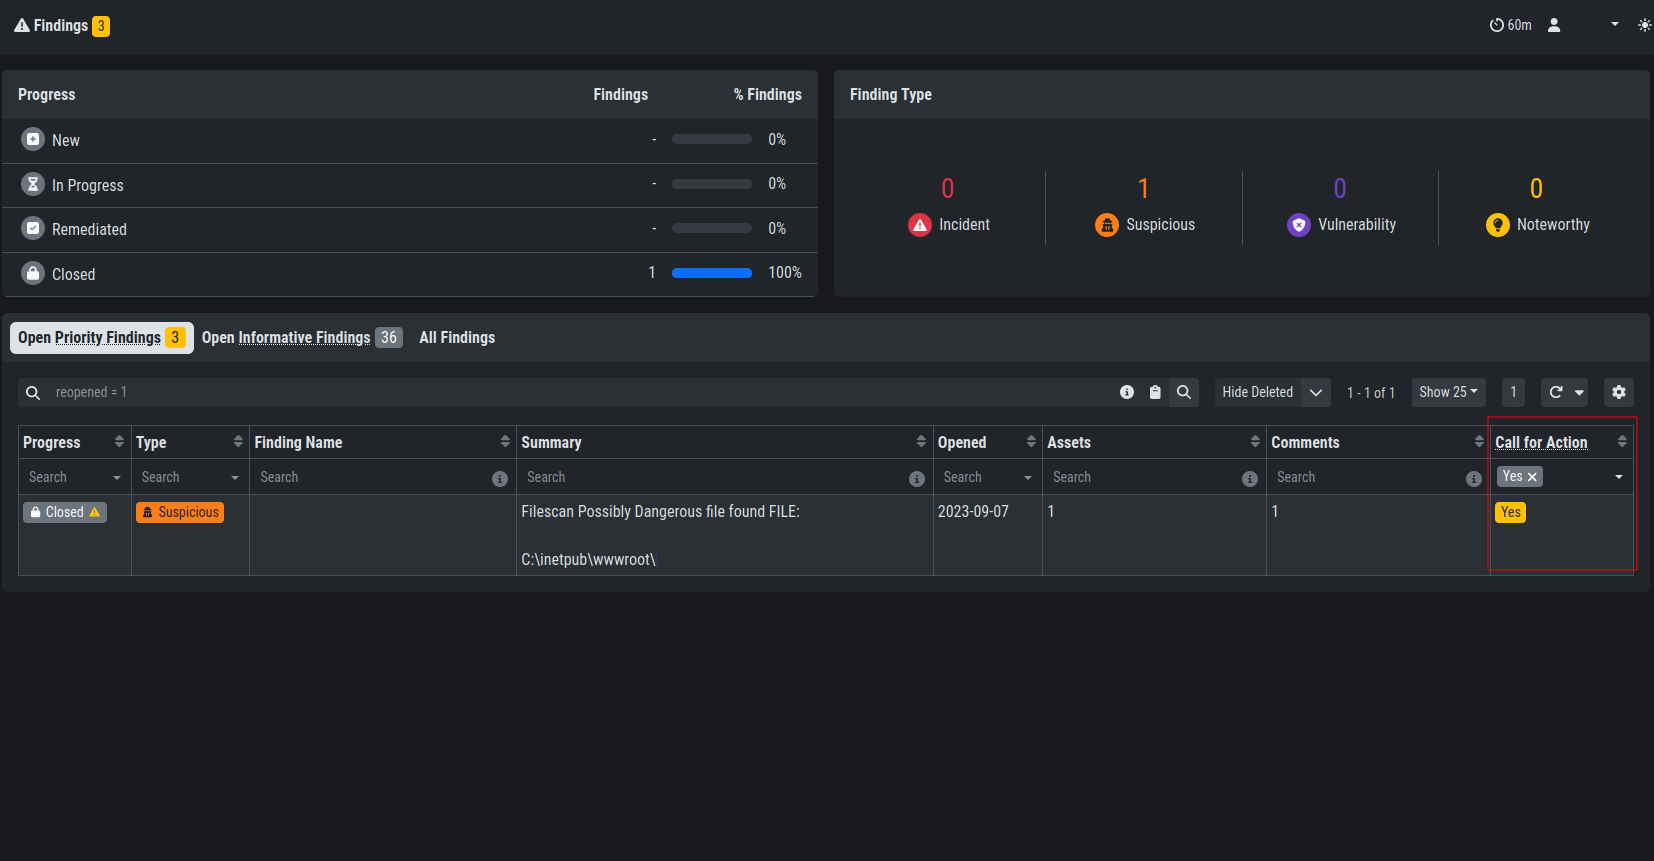Screen dimensions: 1654x861
Task: Click the Findings header title
Action: (x=61, y=25)
